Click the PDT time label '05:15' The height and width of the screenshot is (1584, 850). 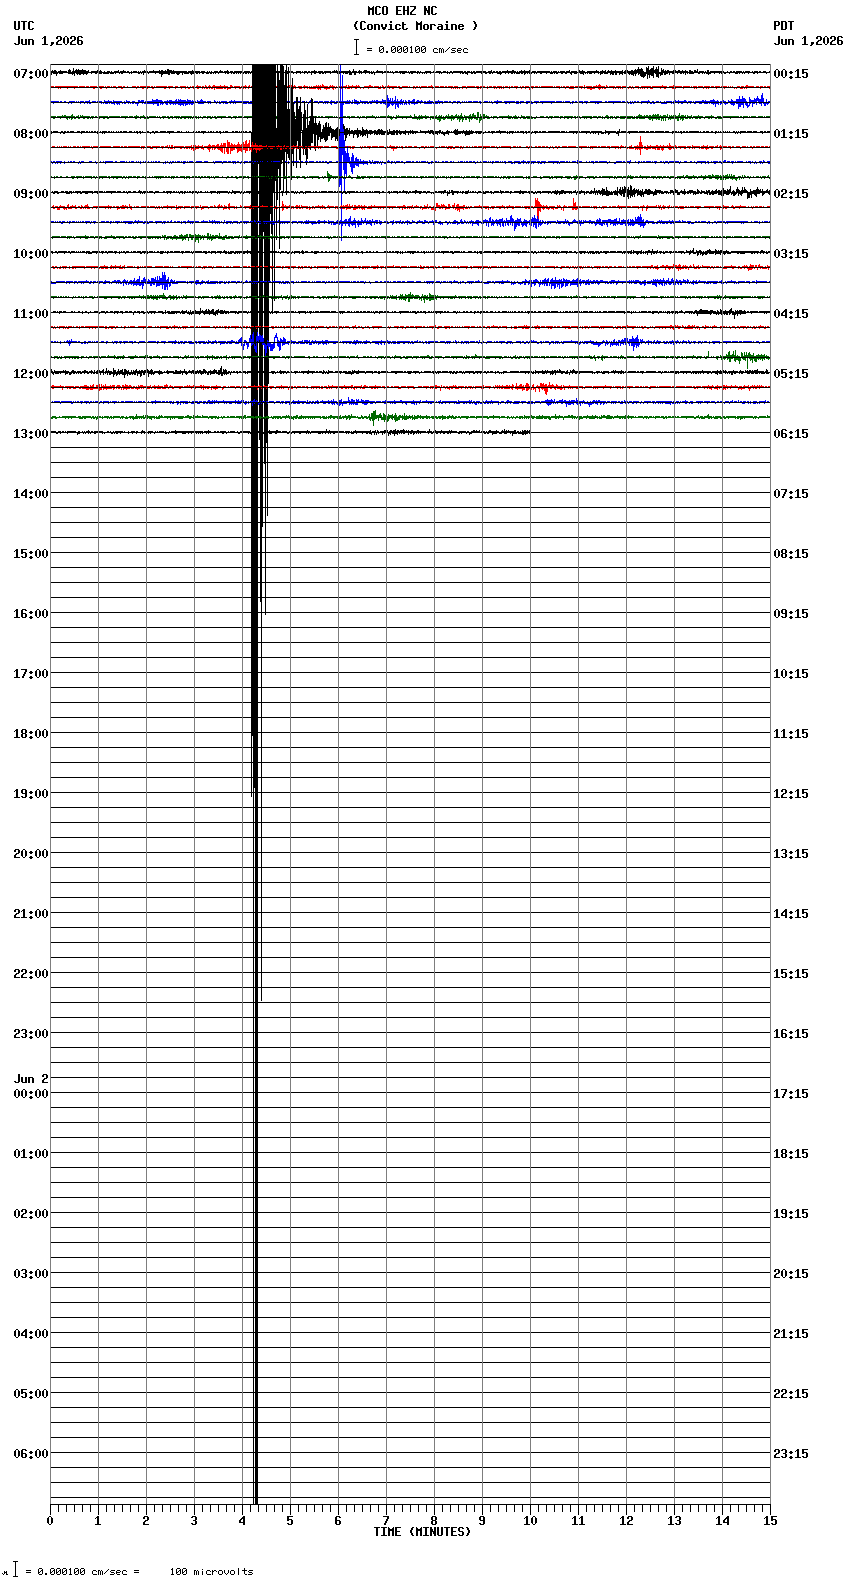(x=791, y=374)
